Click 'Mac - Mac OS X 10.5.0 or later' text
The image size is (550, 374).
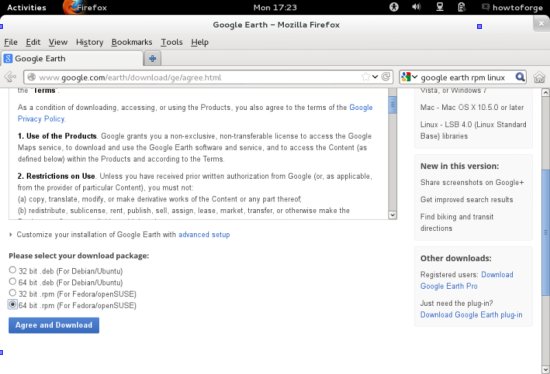(472, 107)
